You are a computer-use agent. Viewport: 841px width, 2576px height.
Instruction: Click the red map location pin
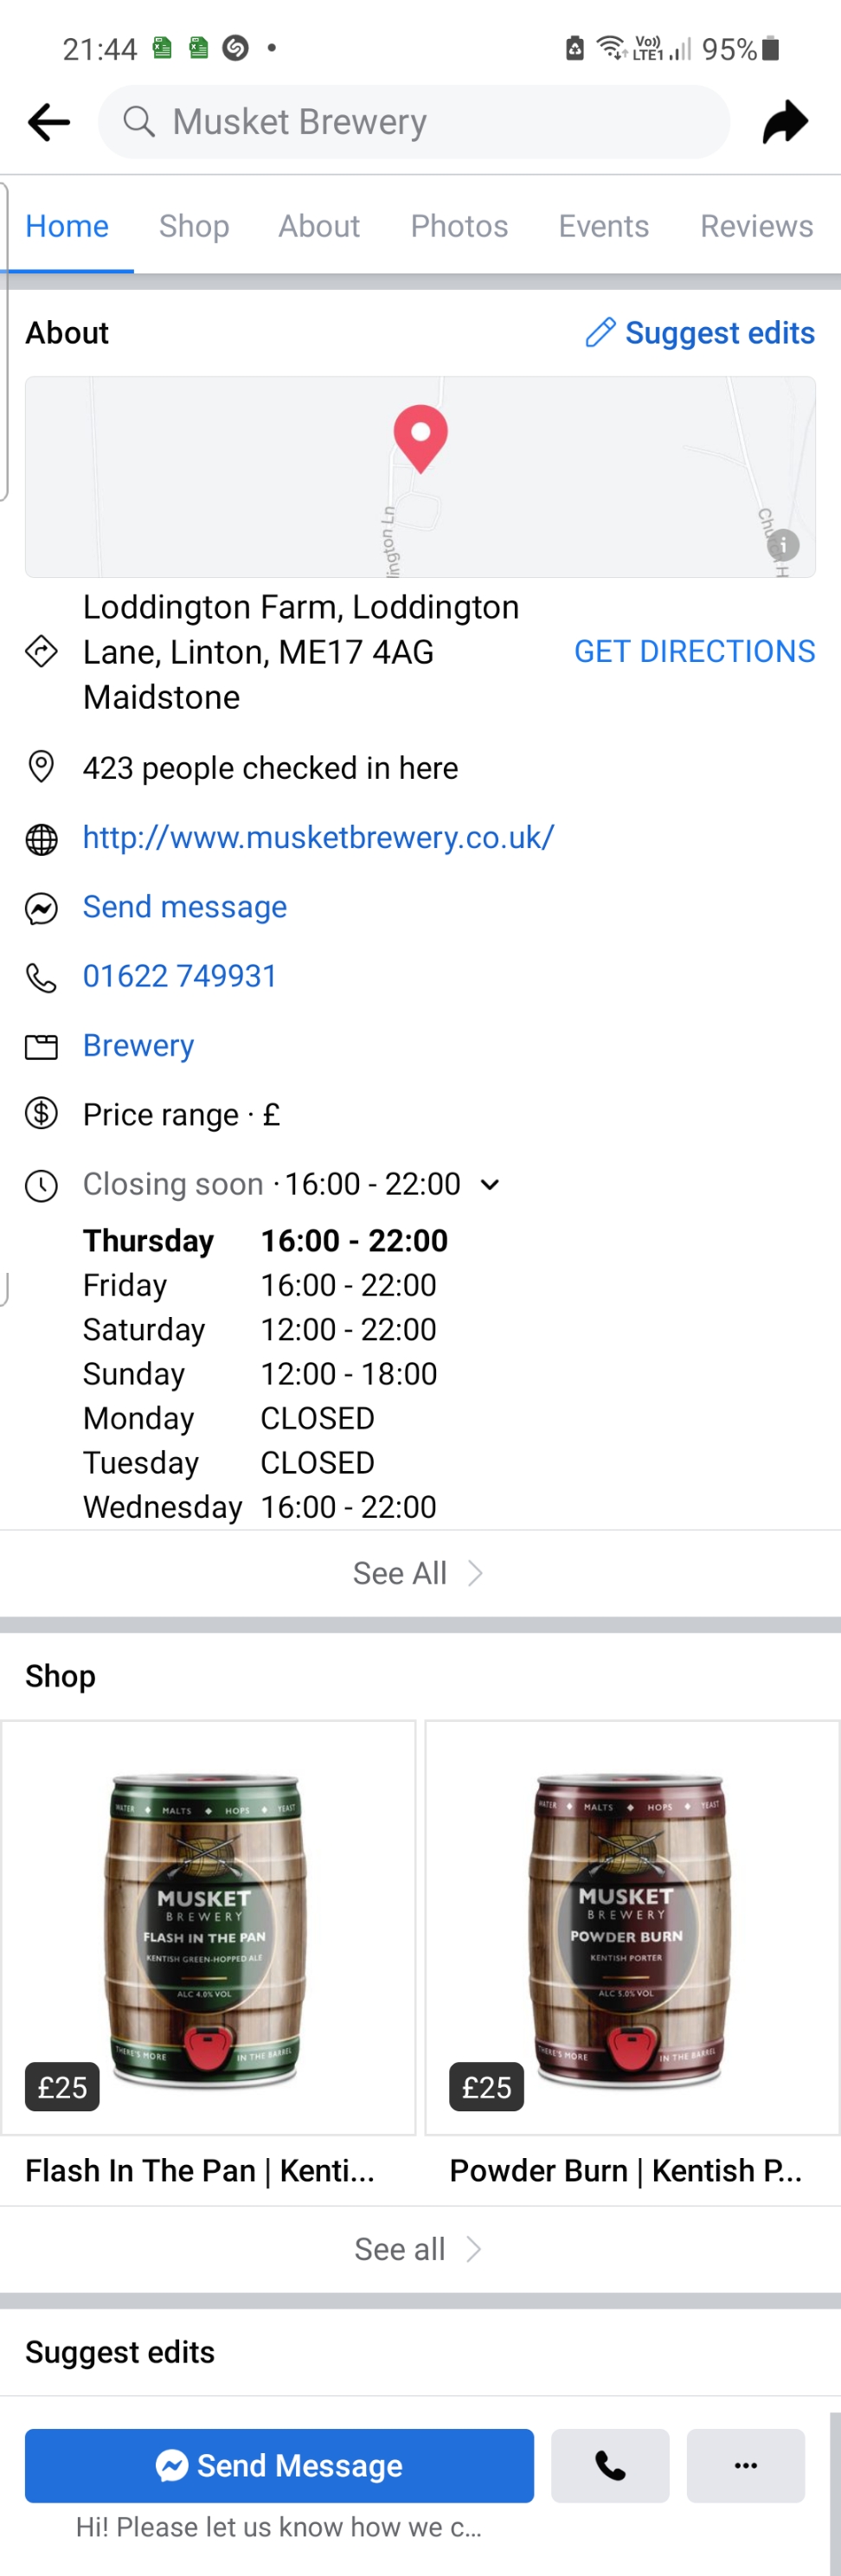[420, 436]
